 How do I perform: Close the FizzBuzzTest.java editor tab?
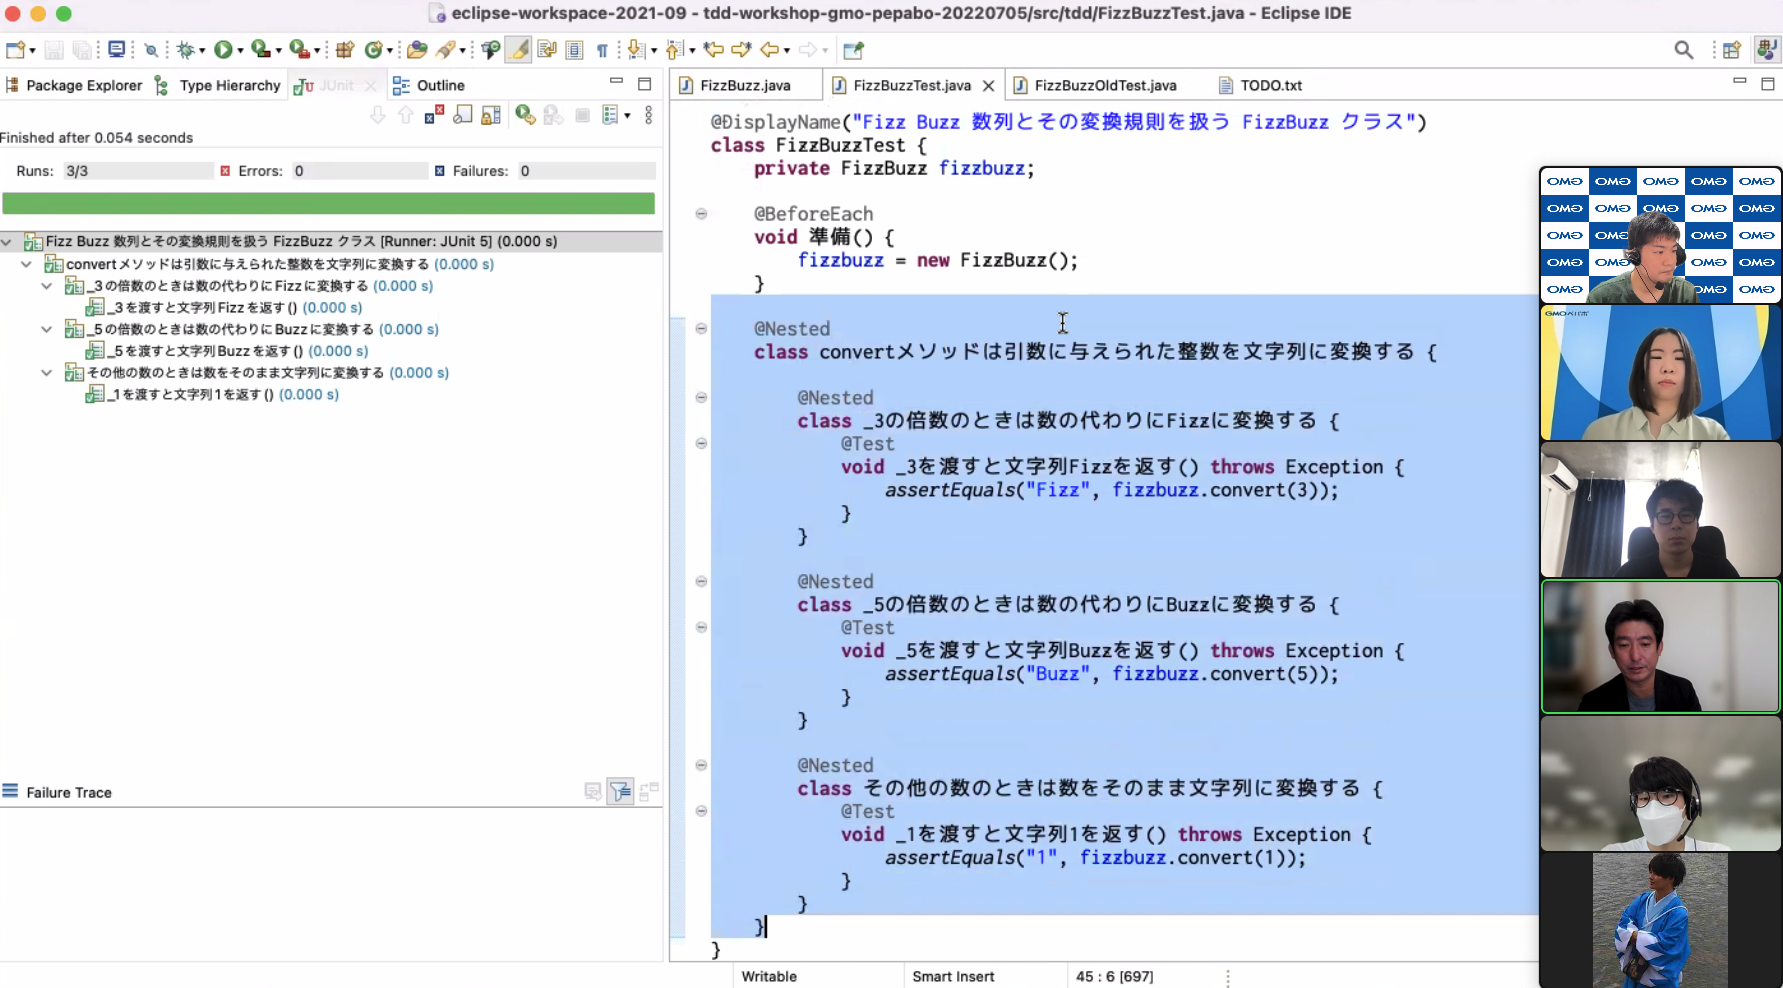point(988,86)
